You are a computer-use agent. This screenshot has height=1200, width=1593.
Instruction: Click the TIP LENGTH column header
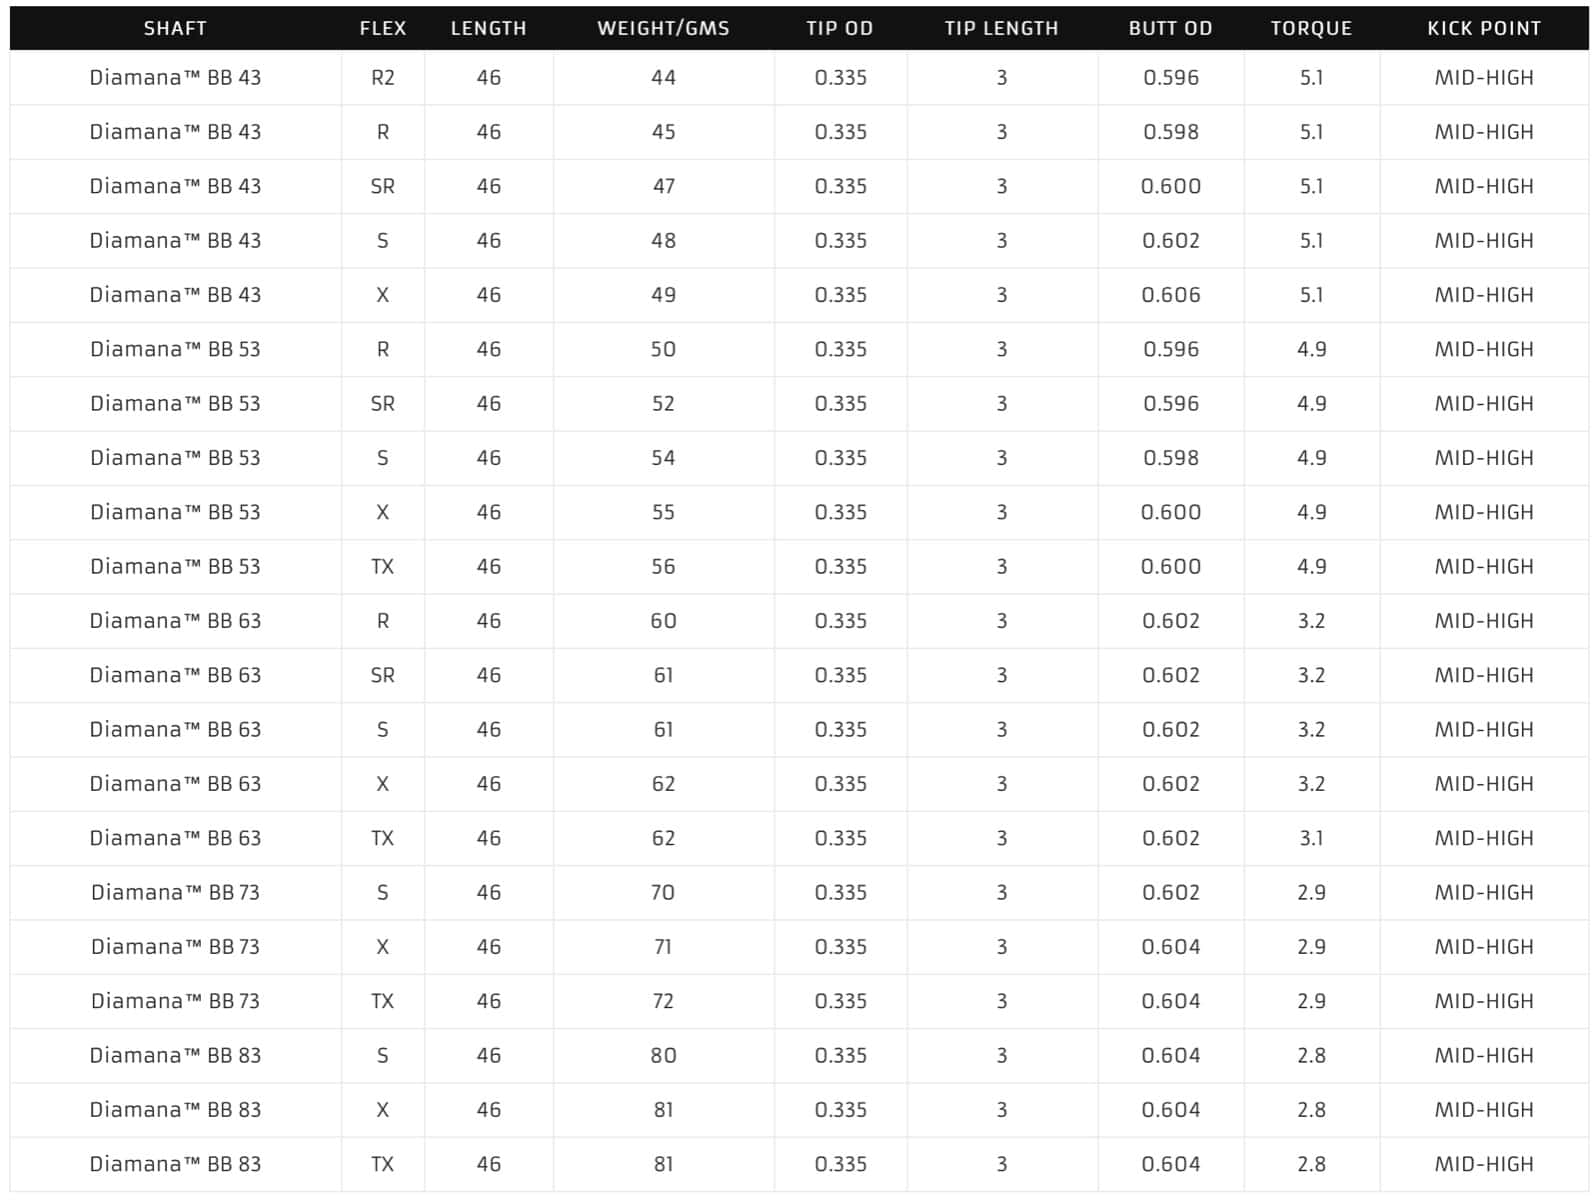tap(1001, 28)
